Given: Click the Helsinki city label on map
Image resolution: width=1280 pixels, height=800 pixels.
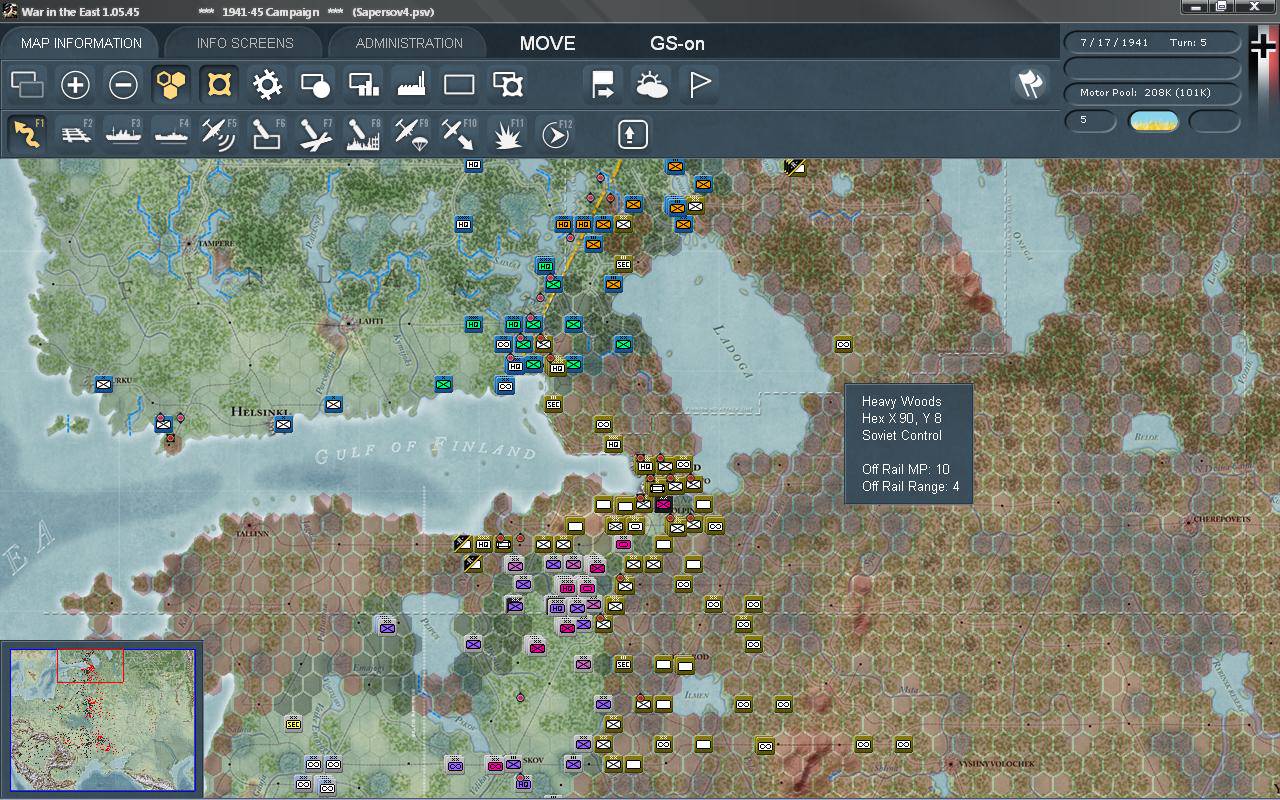Looking at the screenshot, I should click(x=259, y=412).
